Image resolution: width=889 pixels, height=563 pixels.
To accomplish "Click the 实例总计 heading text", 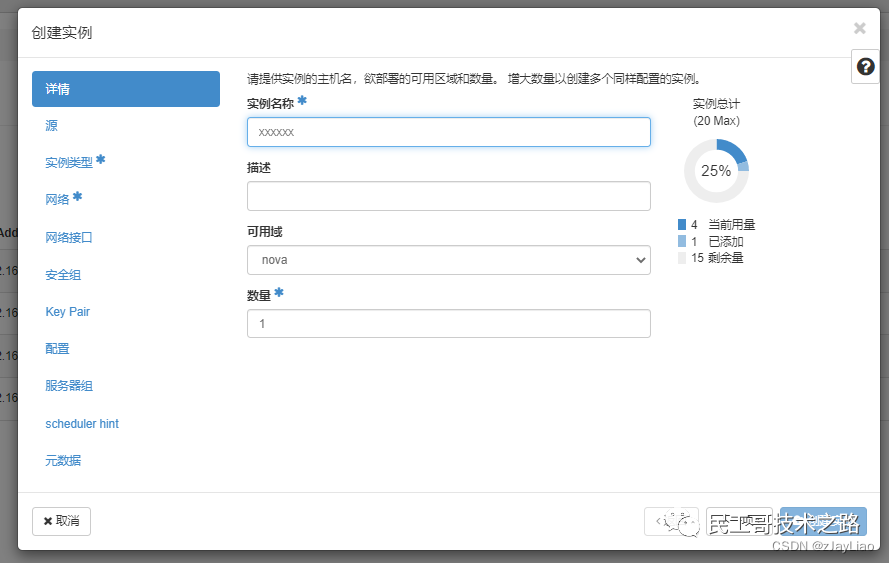I will (x=717, y=104).
